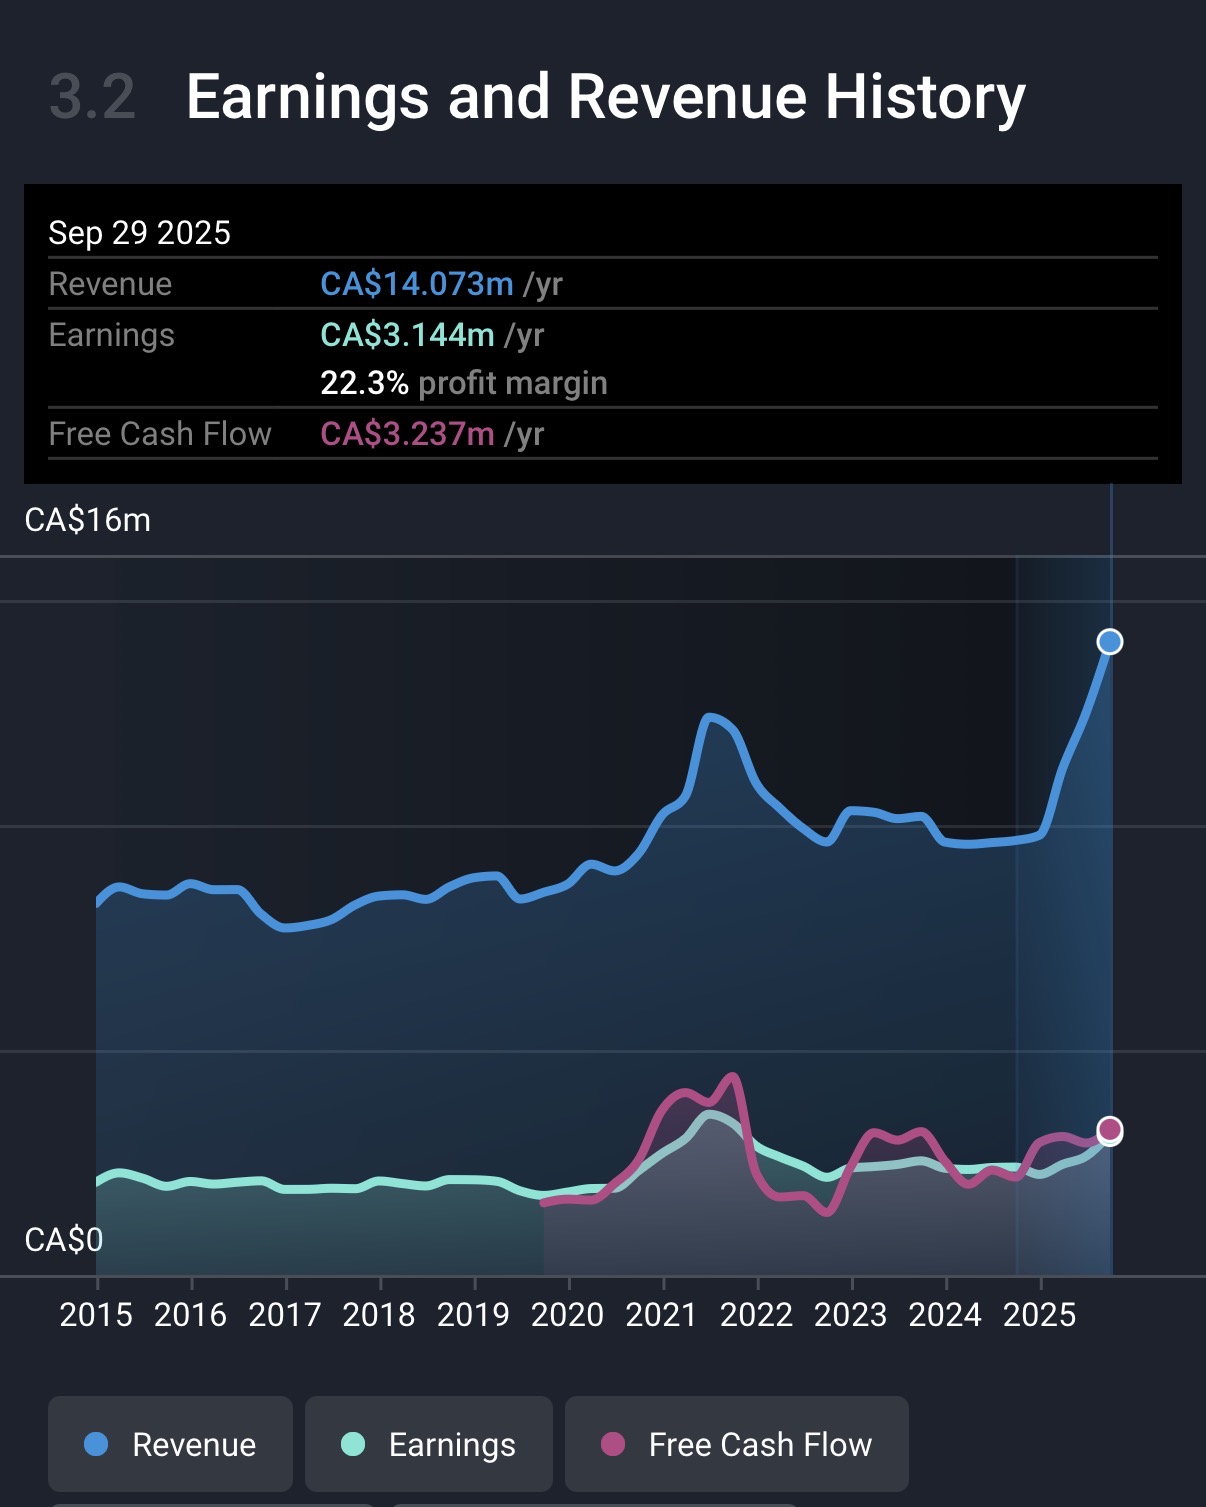Select the 2025 x-axis year label

pyautogui.click(x=1039, y=1314)
